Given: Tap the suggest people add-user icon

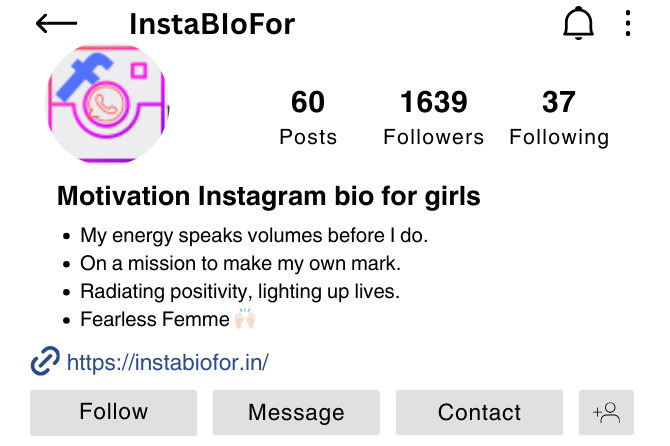Looking at the screenshot, I should [606, 413].
